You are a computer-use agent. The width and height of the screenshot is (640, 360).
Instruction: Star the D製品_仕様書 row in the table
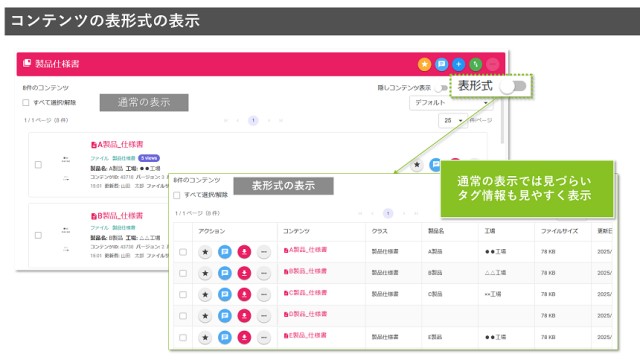(205, 316)
